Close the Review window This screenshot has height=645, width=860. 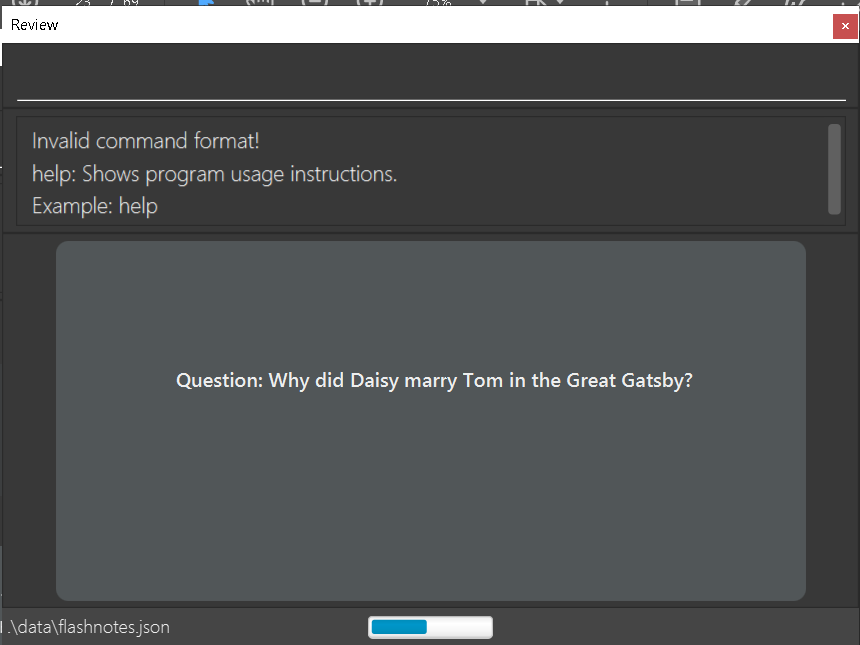845,26
